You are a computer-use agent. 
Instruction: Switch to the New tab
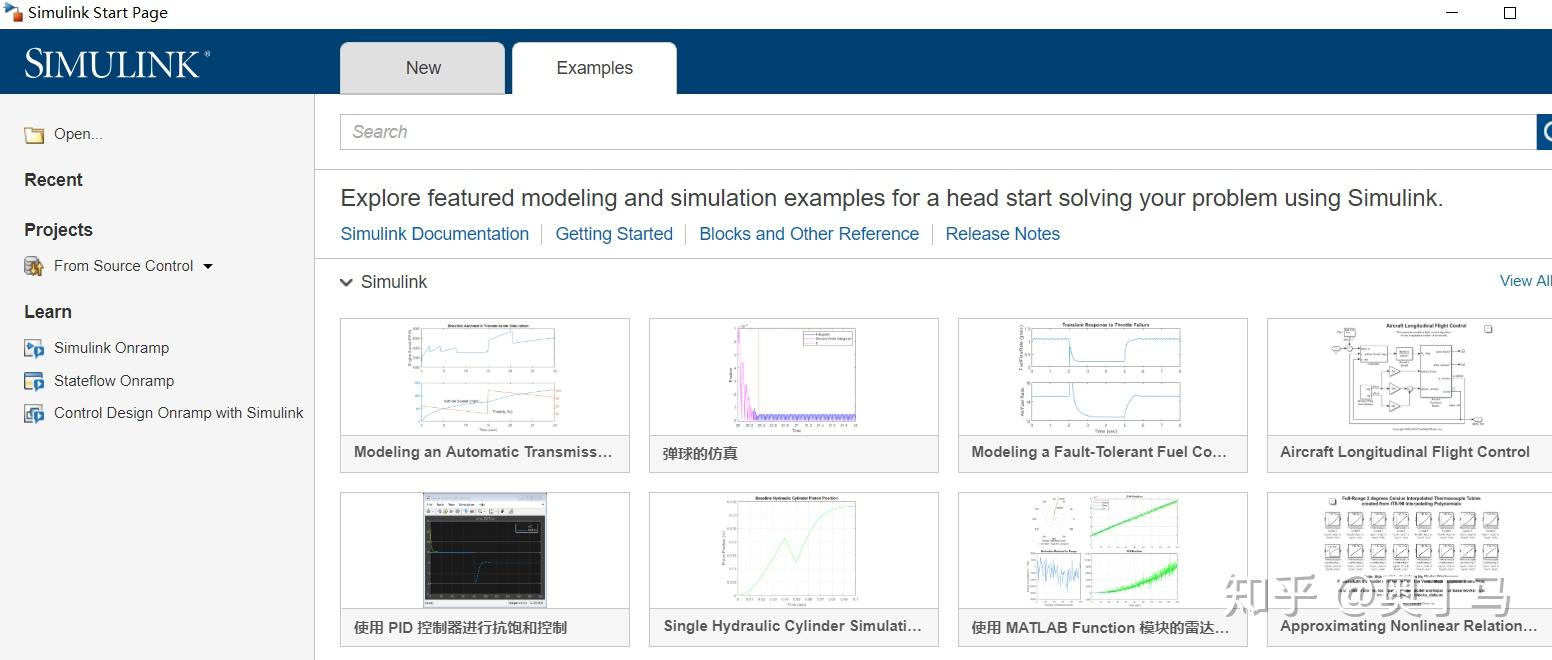pos(422,67)
